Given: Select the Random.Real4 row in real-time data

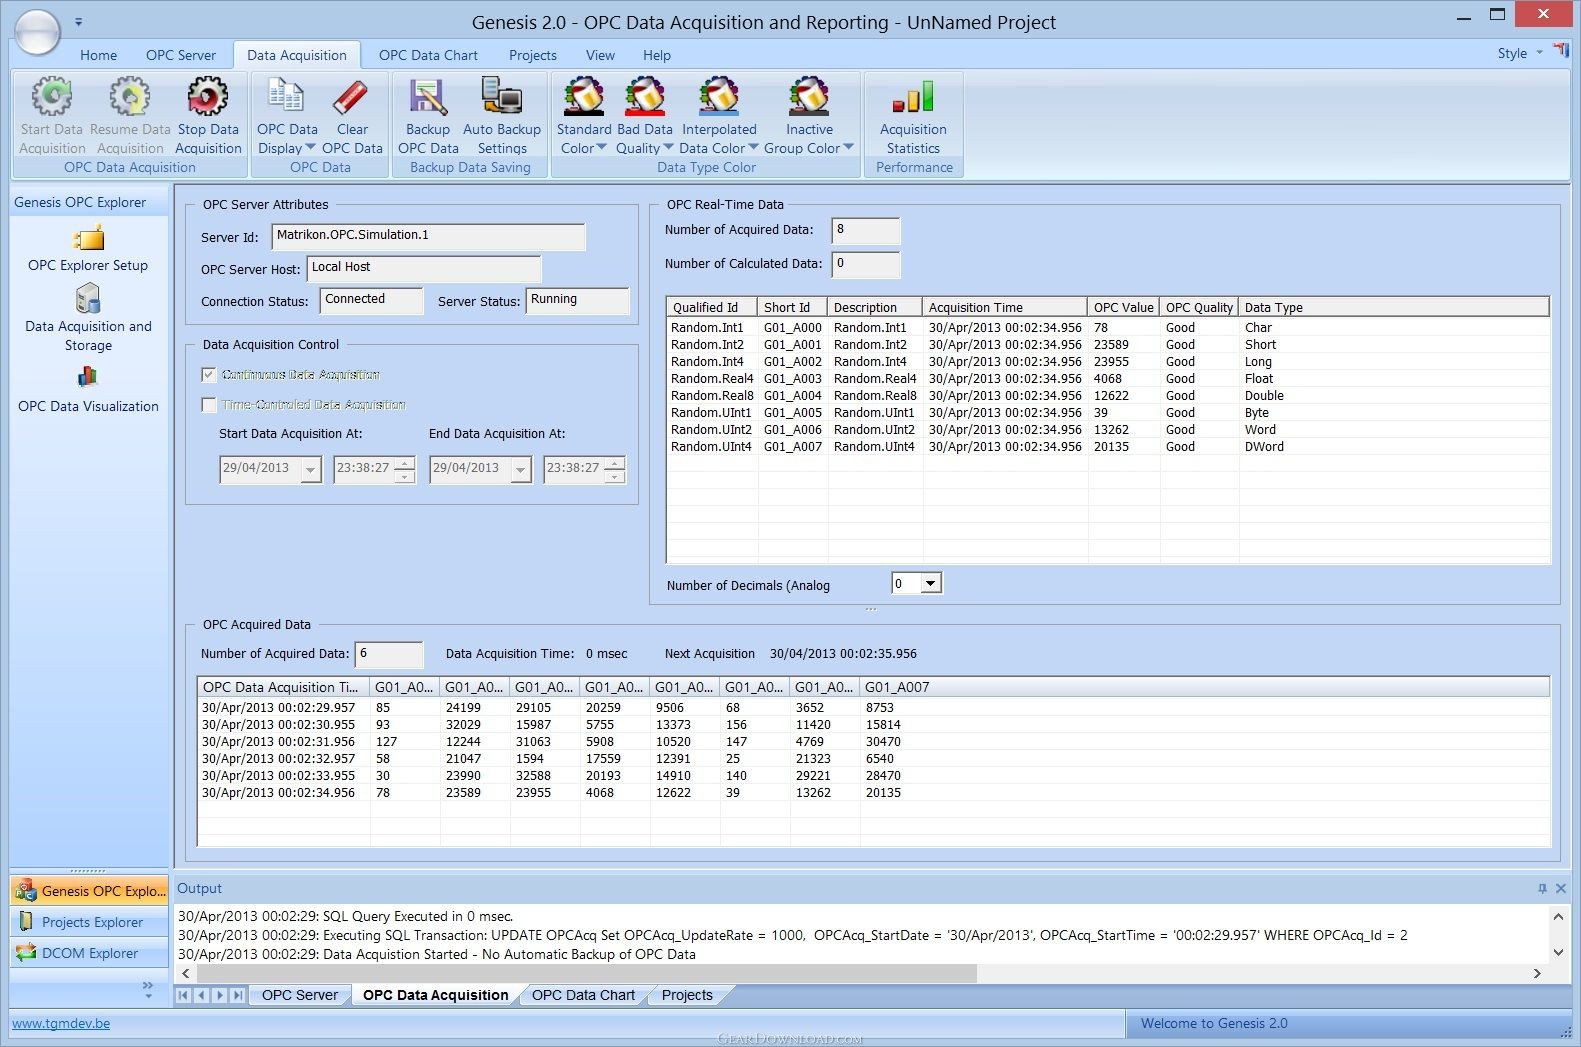Looking at the screenshot, I should 1107,379.
